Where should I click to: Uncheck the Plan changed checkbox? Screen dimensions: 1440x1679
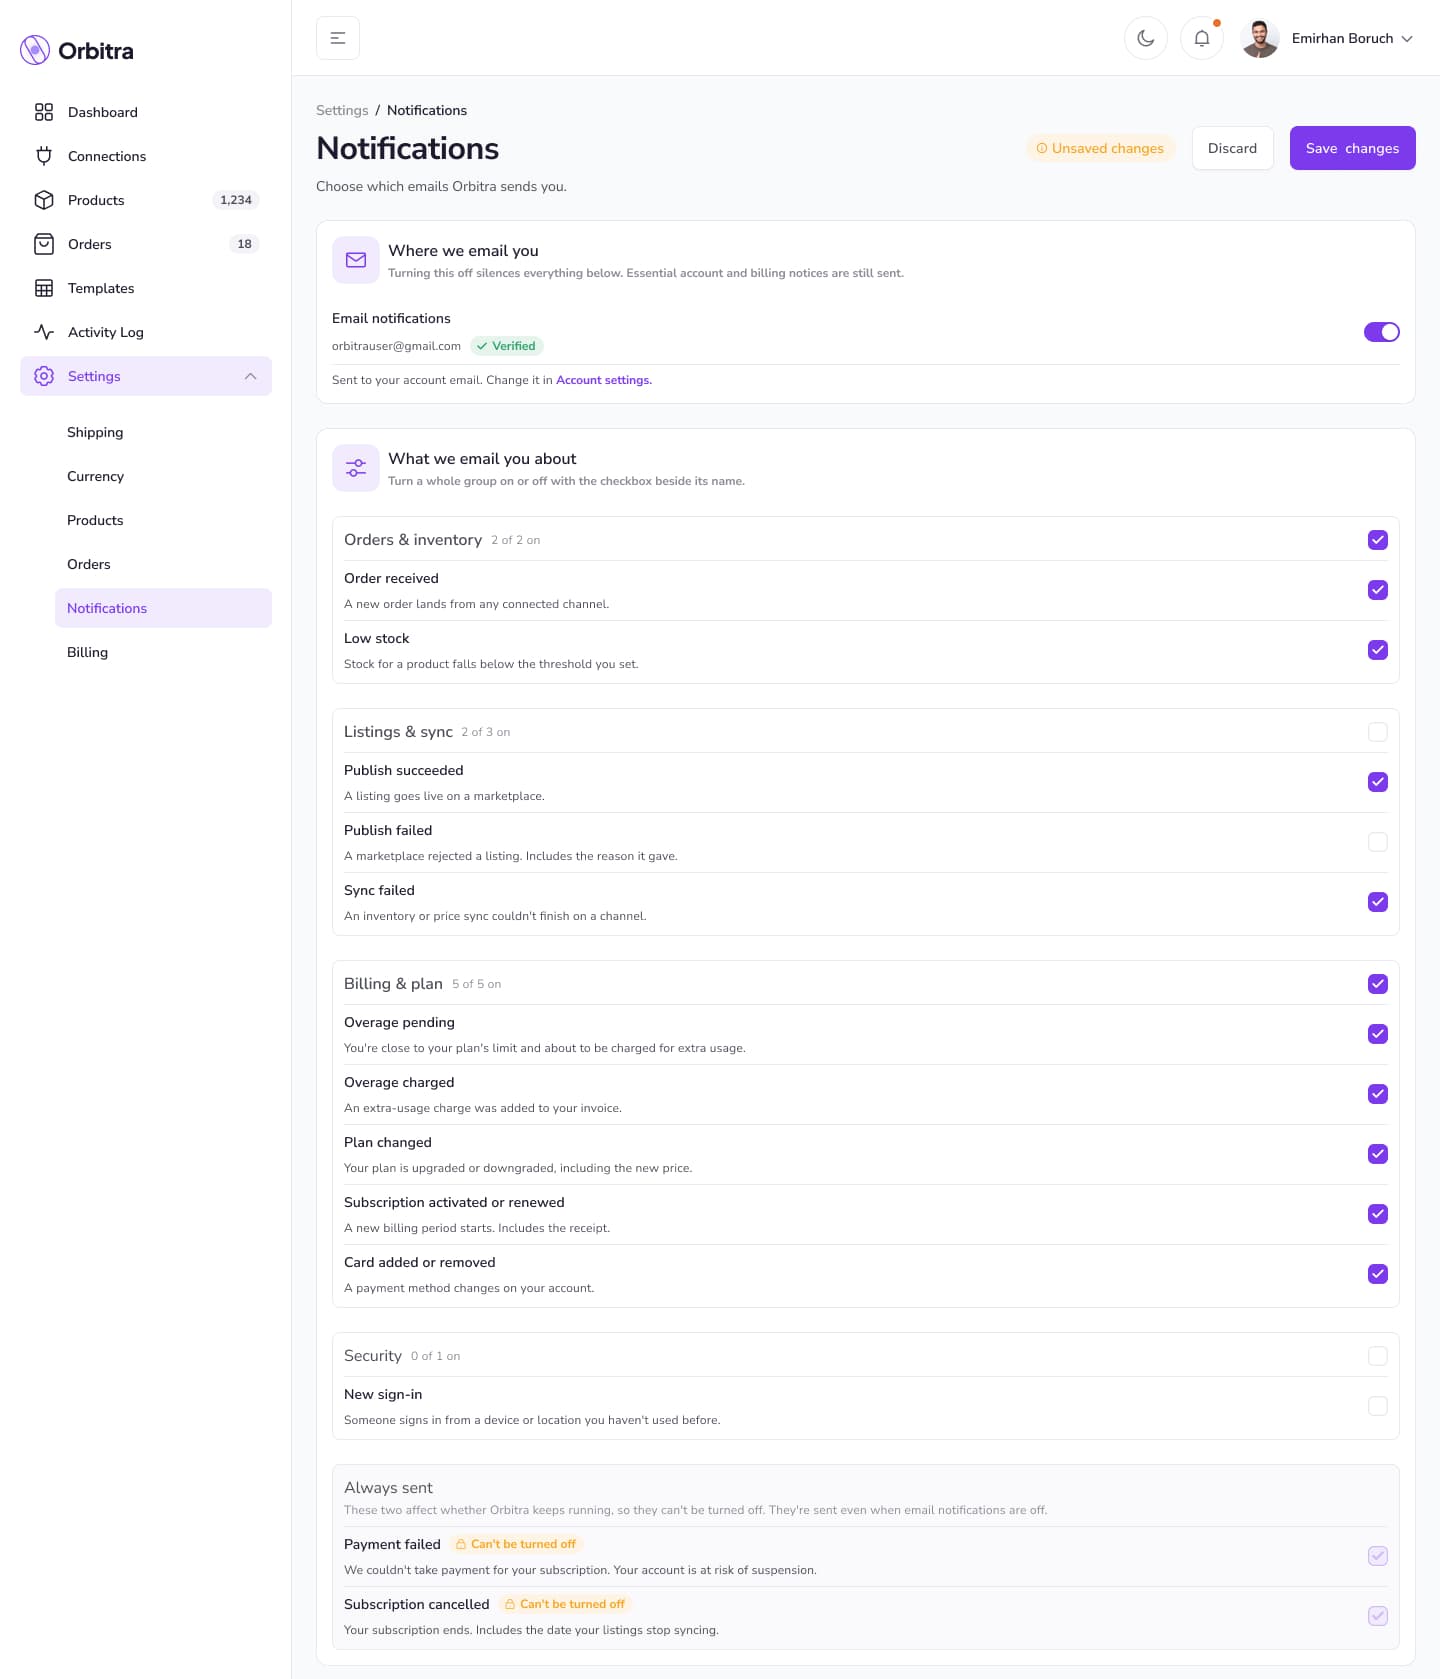1378,1154
